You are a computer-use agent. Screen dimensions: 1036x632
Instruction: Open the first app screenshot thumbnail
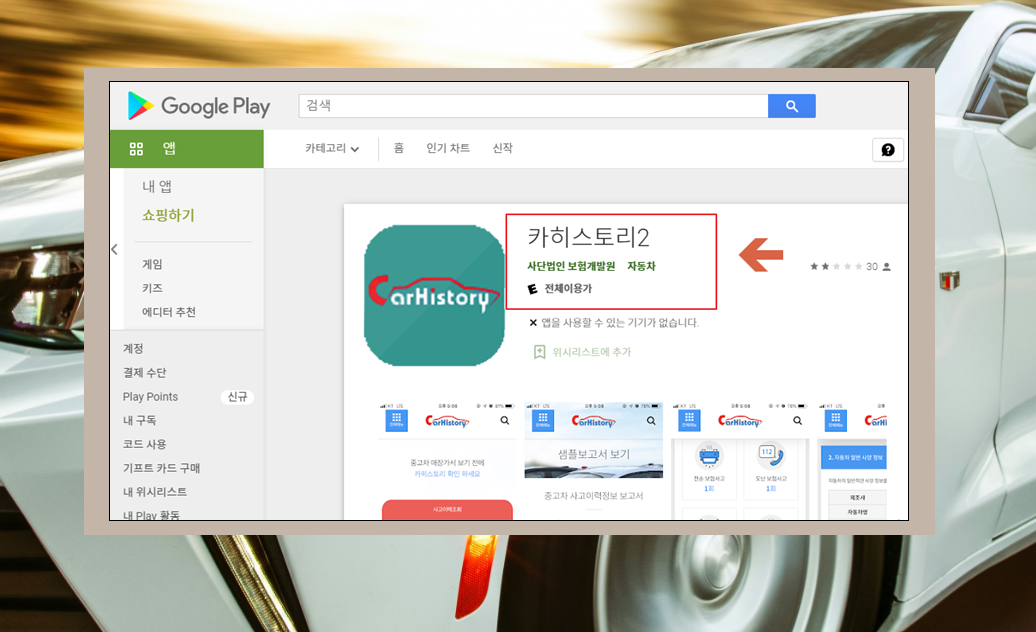(447, 460)
